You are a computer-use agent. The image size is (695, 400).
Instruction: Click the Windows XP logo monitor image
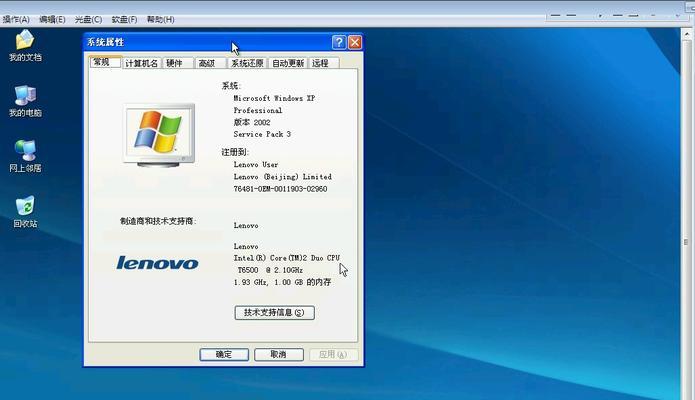[159, 135]
